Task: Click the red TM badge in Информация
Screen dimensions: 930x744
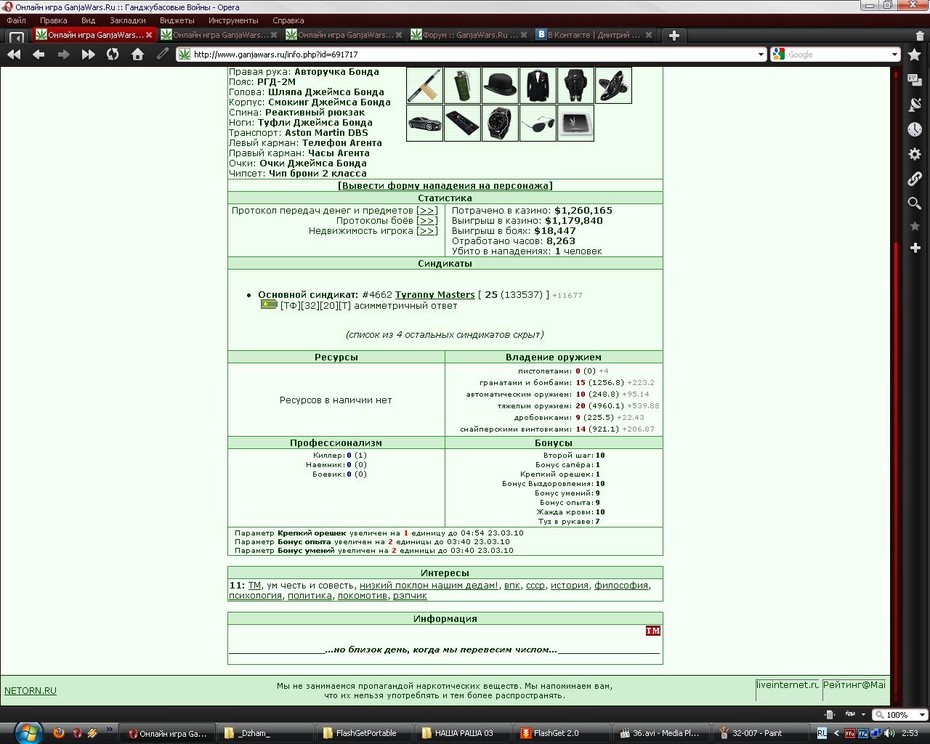Action: pyautogui.click(x=653, y=631)
